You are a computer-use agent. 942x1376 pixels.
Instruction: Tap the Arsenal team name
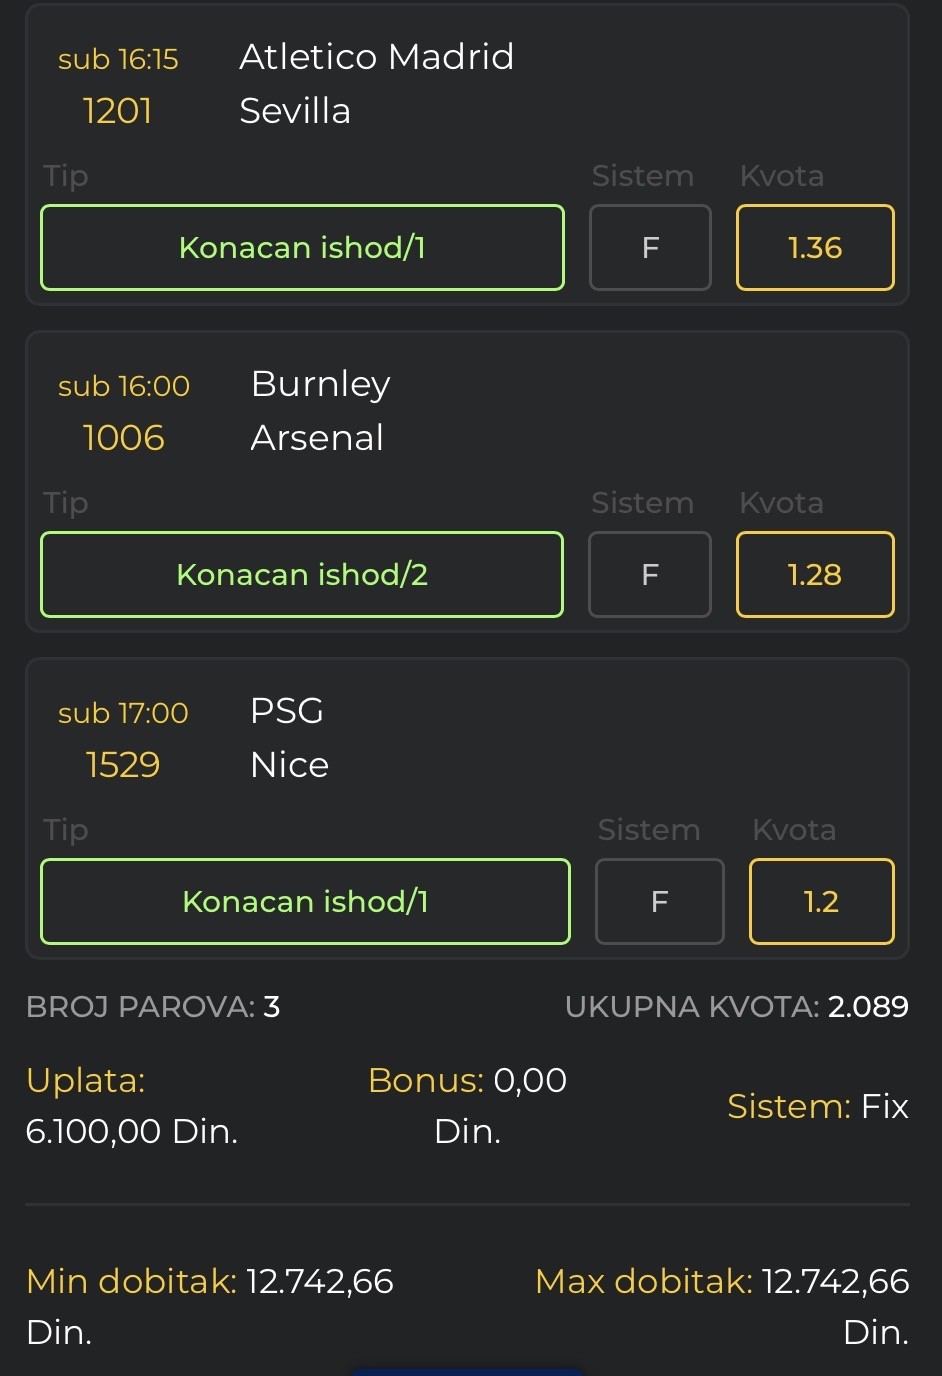(317, 438)
